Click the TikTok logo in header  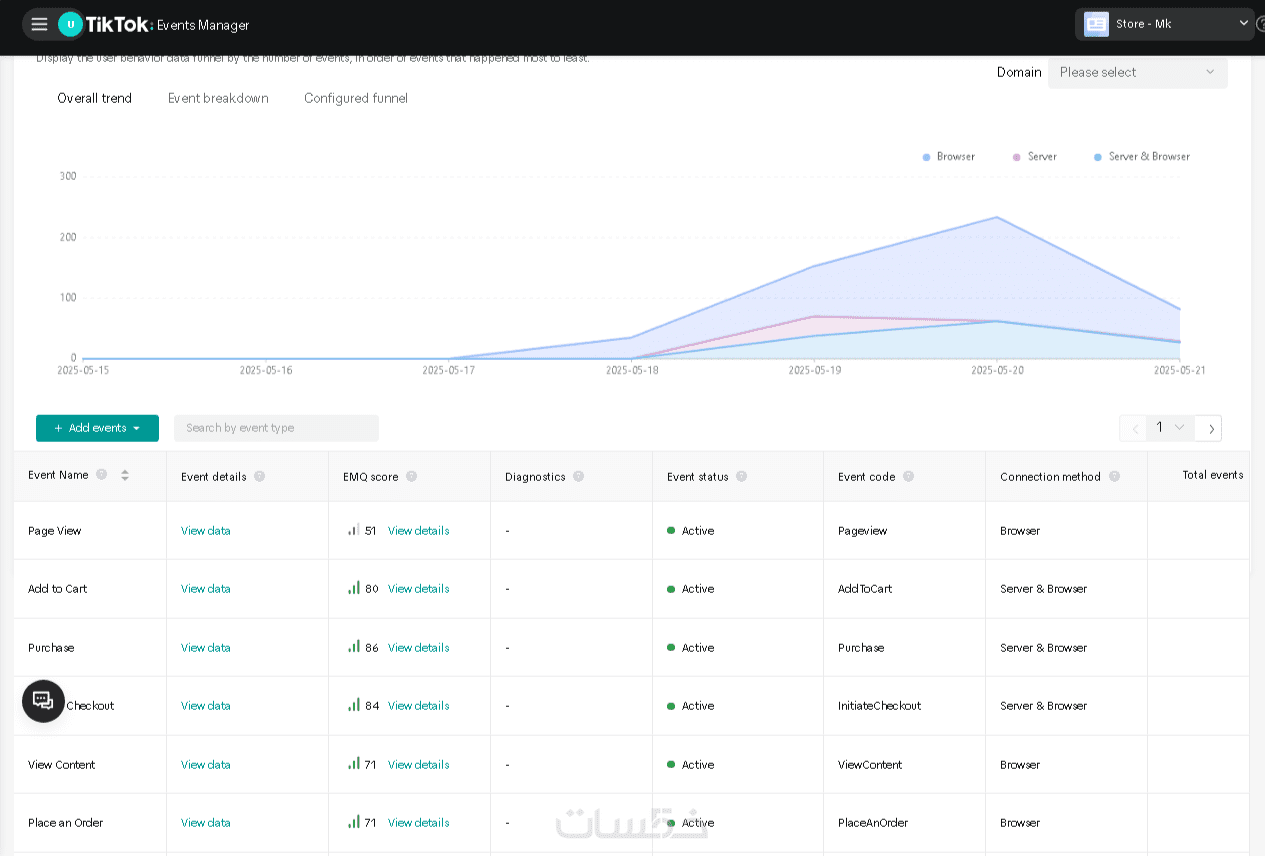(119, 24)
